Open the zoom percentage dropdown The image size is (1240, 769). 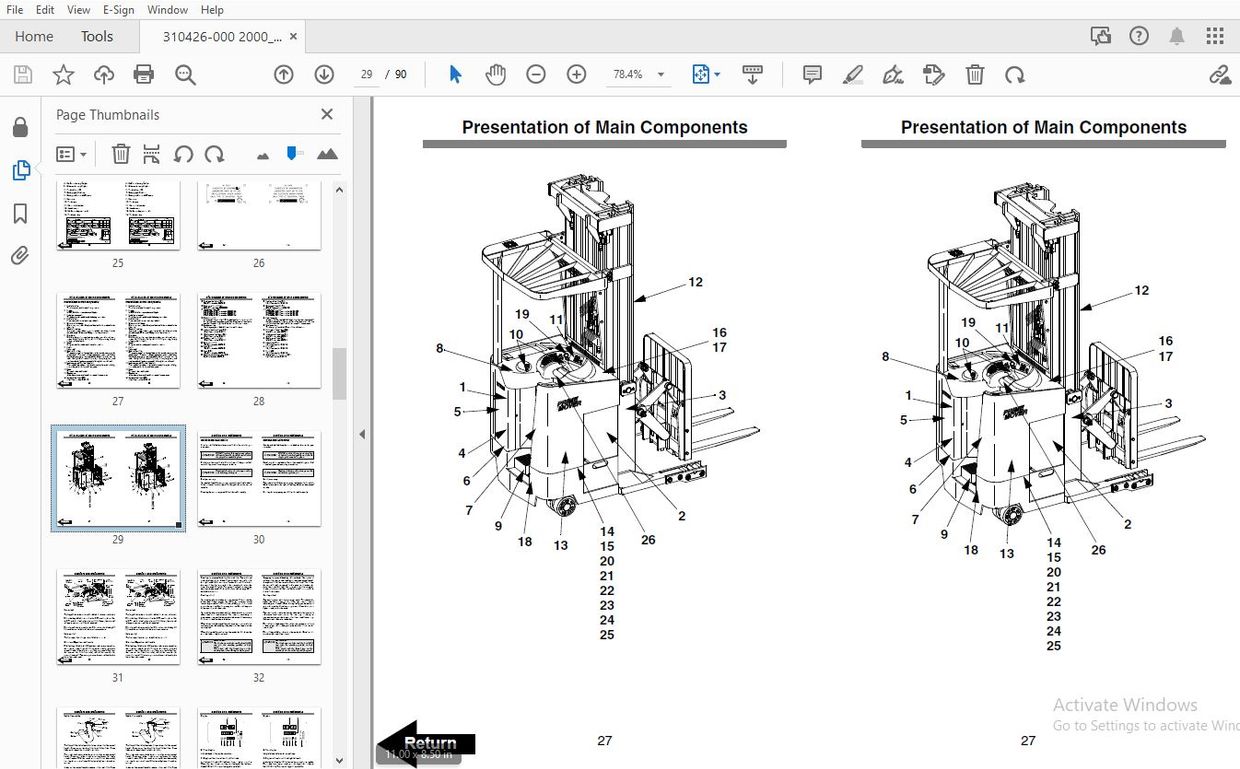tap(660, 74)
